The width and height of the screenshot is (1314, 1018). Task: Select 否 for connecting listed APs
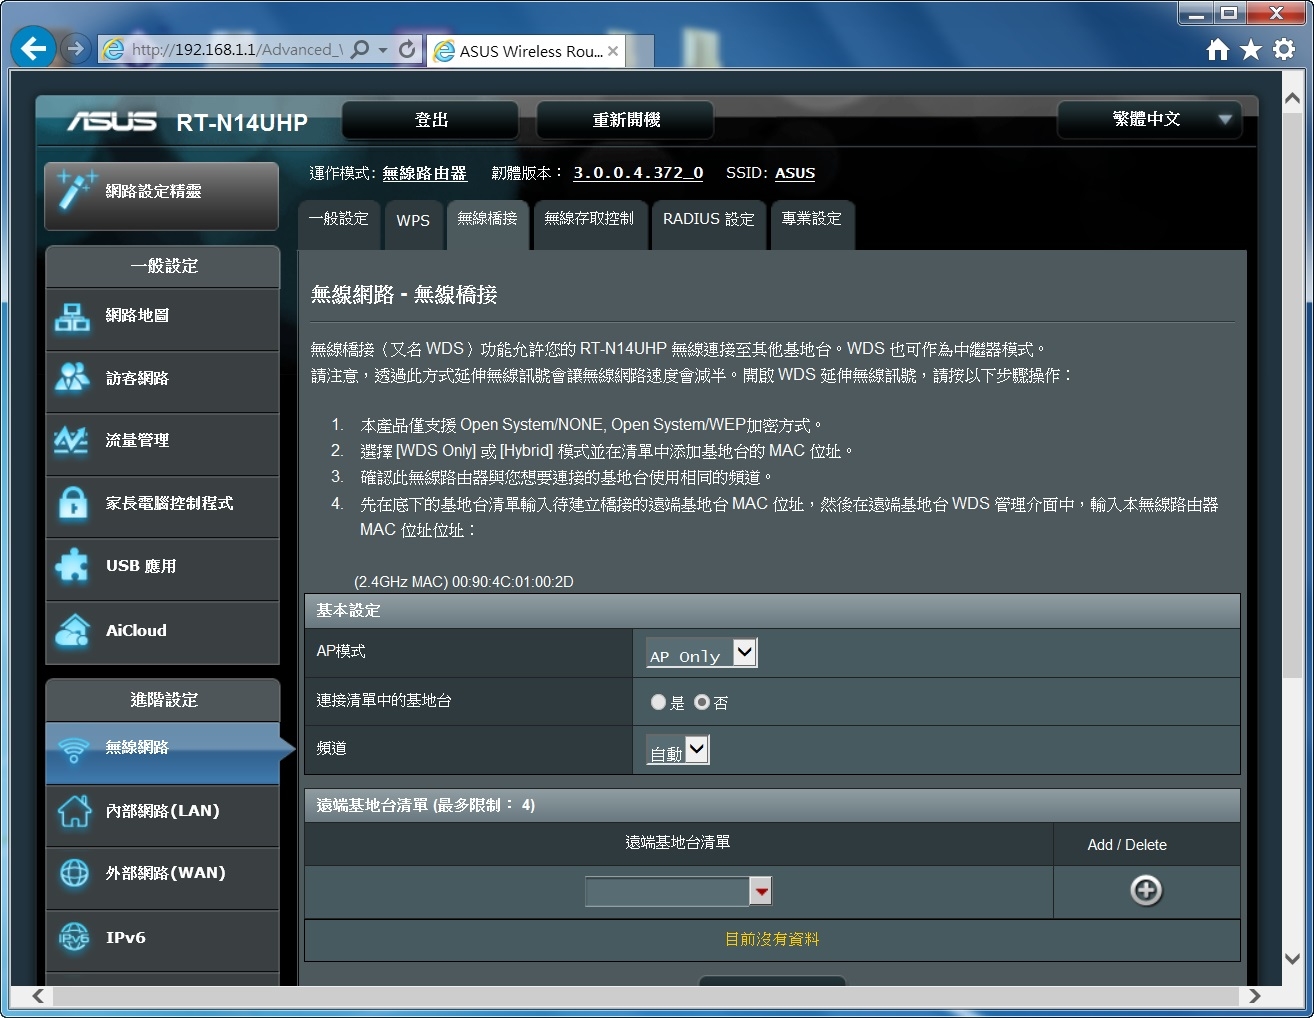click(702, 702)
